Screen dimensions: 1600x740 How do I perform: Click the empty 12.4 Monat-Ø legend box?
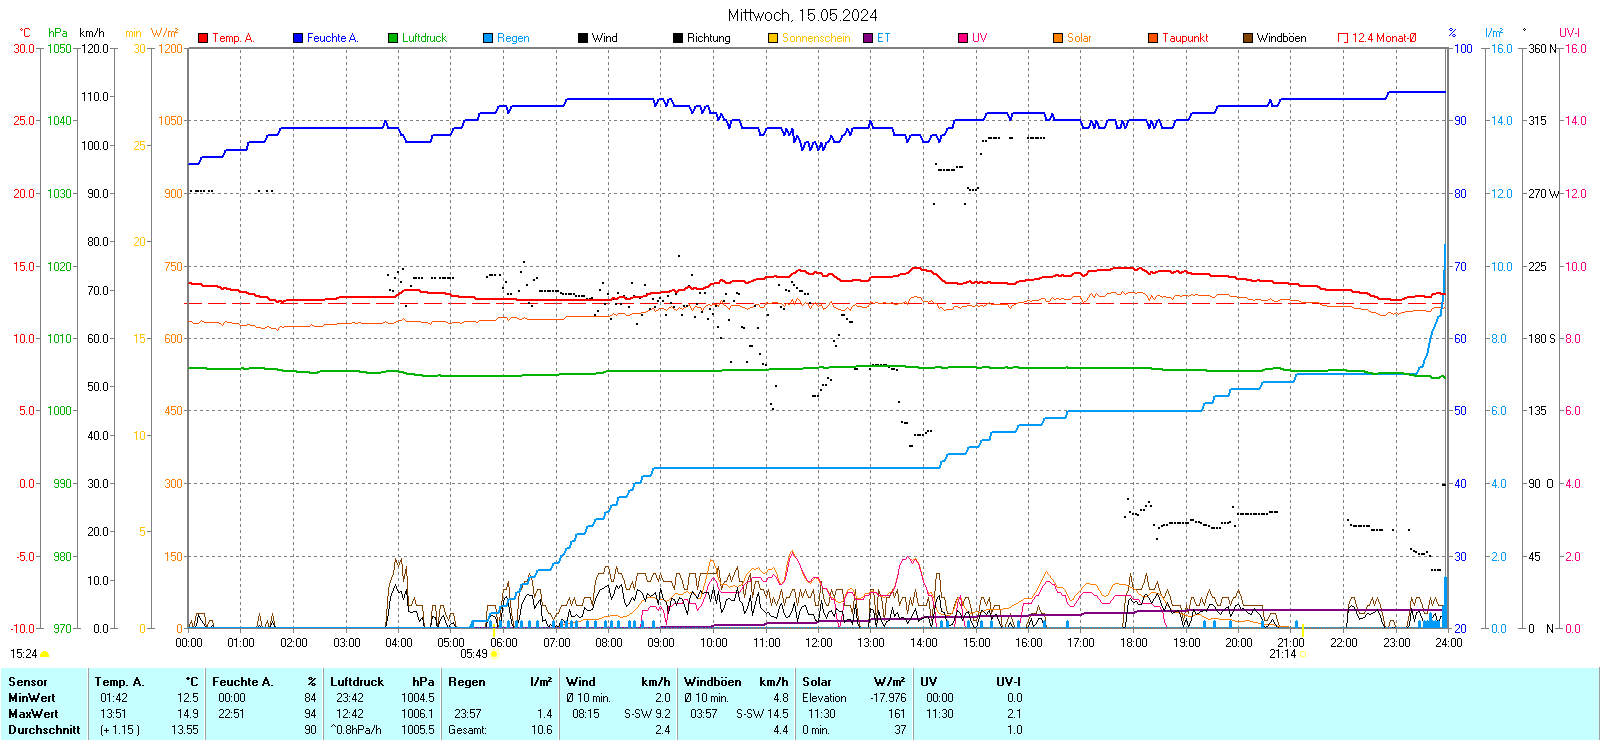(x=1343, y=38)
